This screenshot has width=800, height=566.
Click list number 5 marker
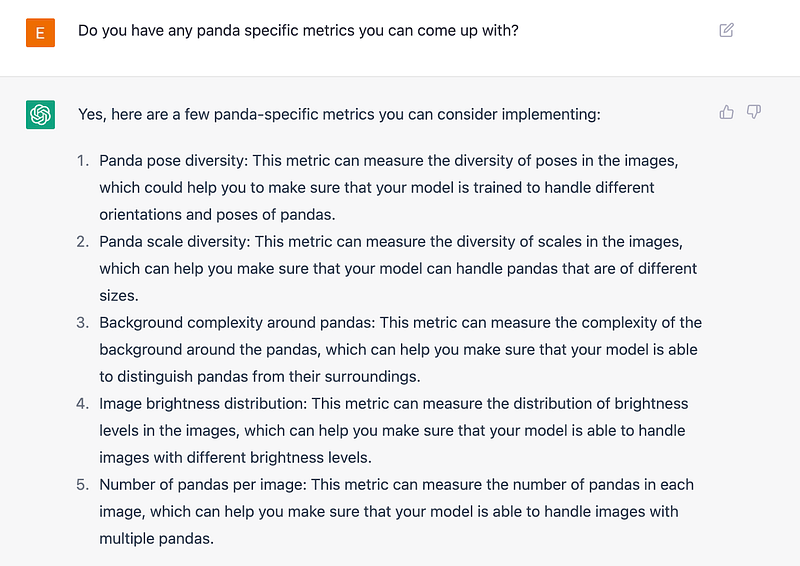coord(83,484)
